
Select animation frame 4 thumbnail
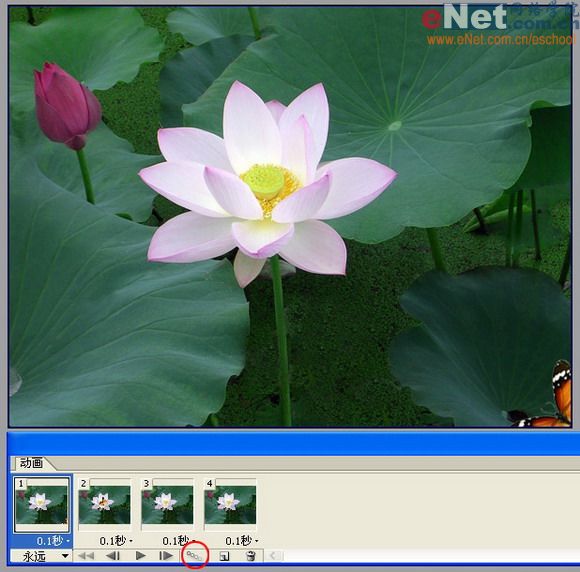(x=230, y=505)
